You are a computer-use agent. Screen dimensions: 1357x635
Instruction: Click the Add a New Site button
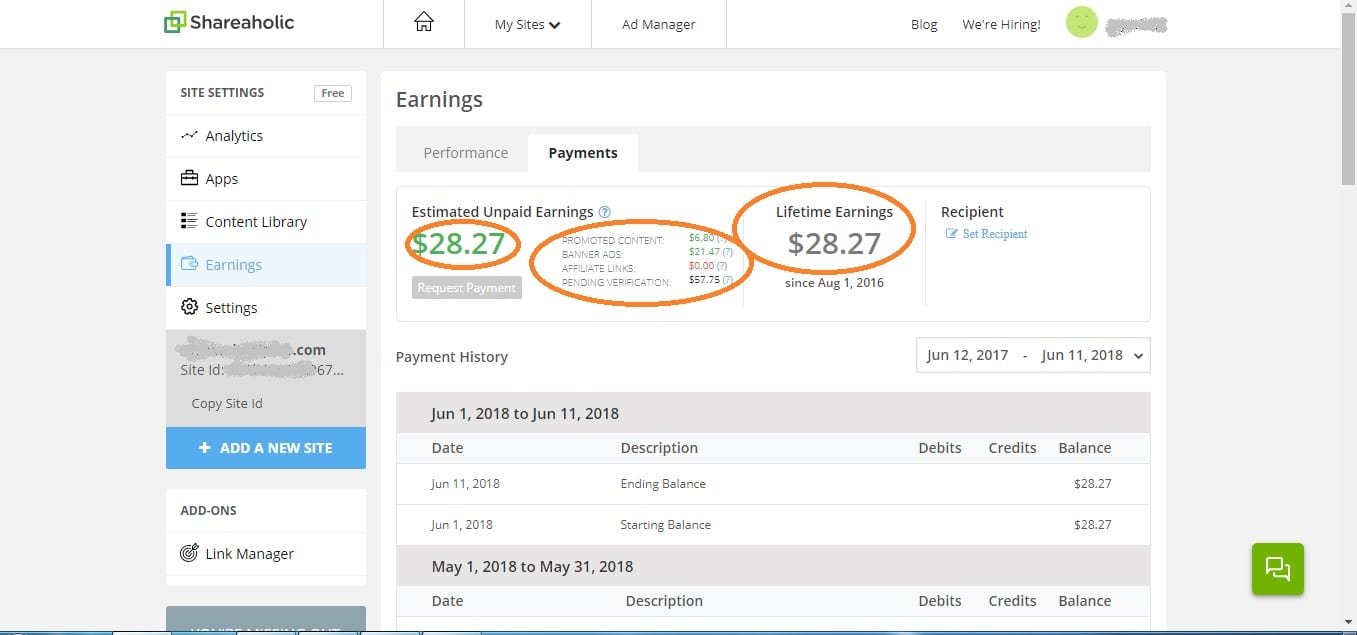pos(266,448)
